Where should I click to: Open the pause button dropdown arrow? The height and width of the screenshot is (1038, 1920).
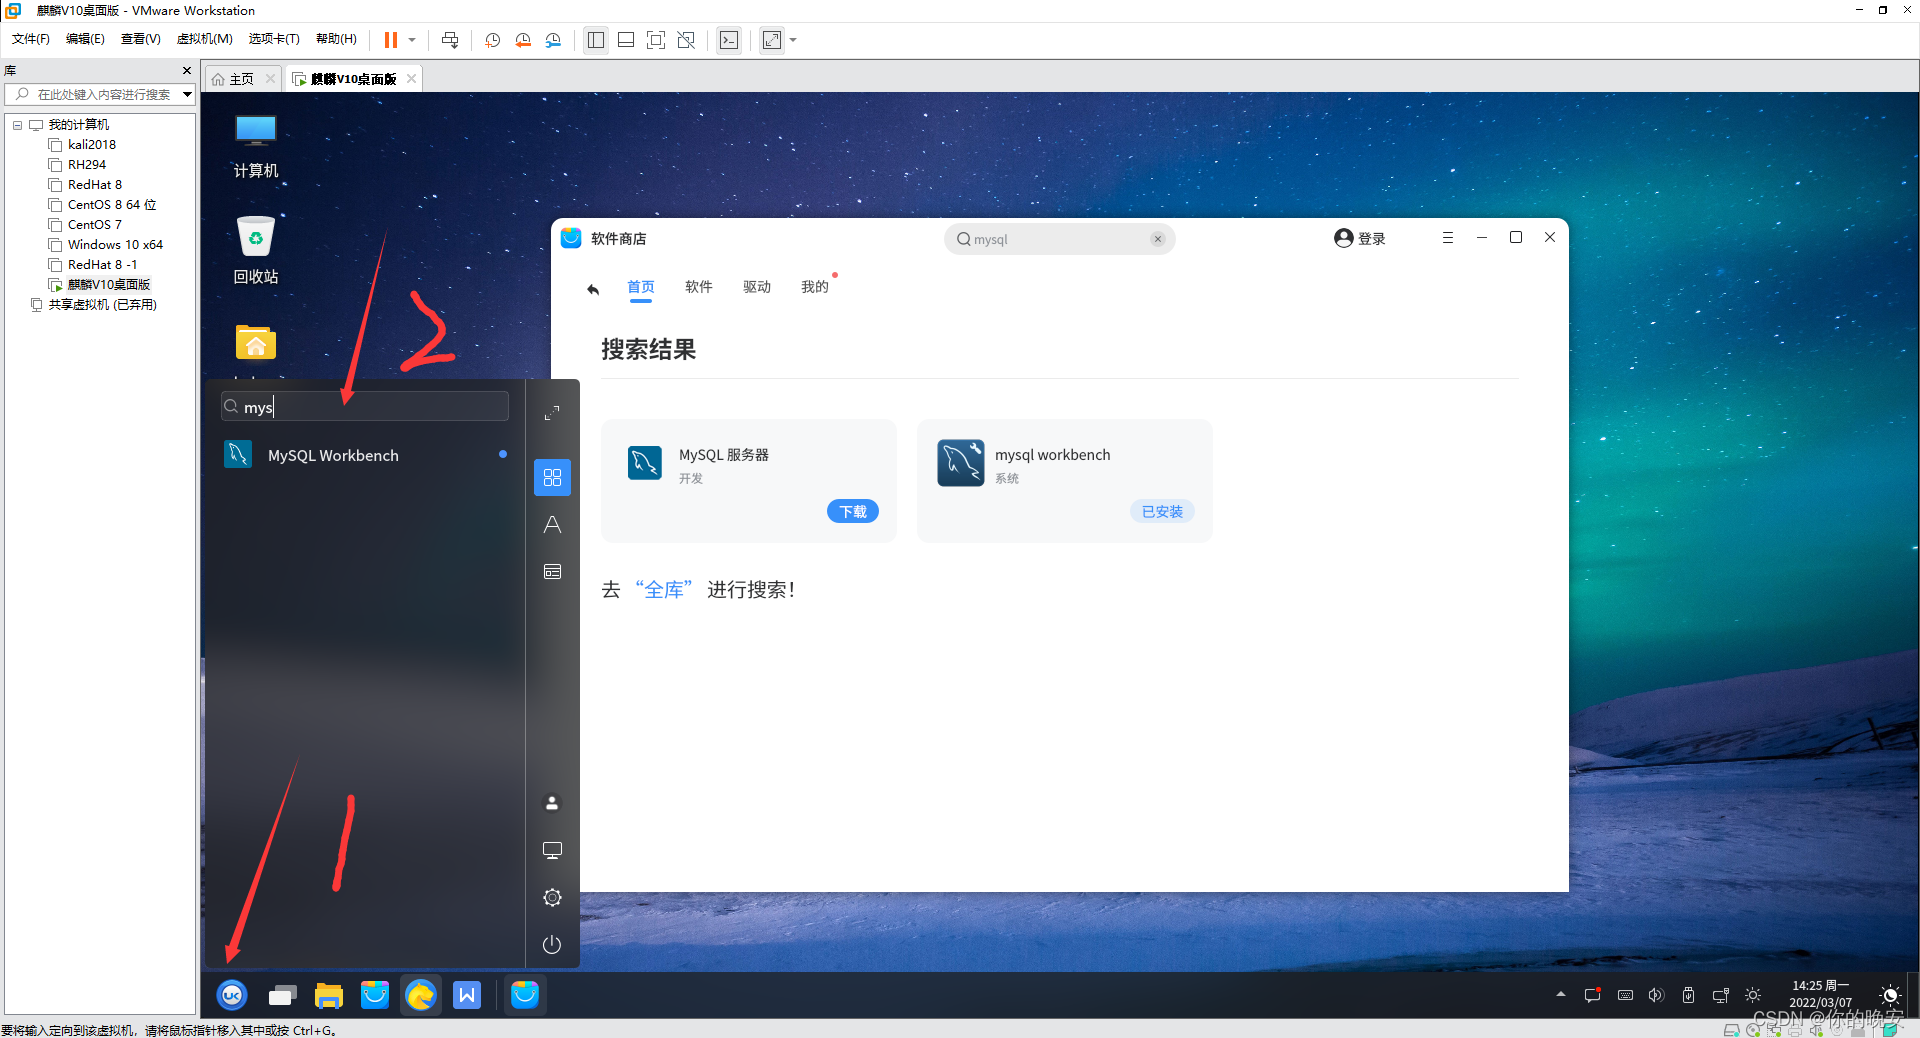412,40
